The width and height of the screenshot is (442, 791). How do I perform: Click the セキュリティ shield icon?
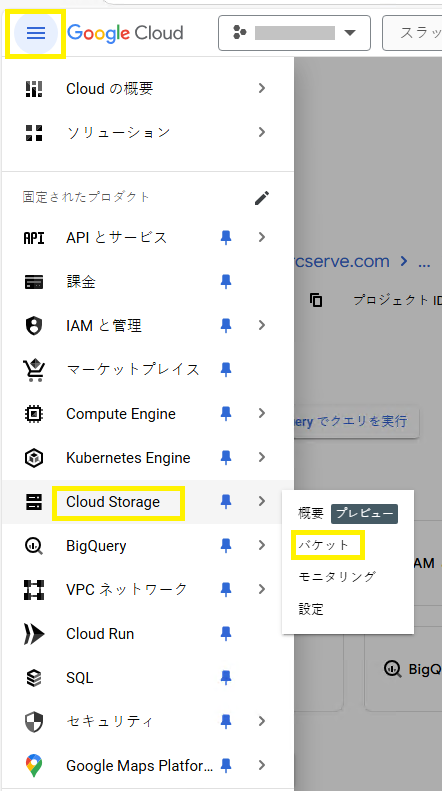pos(34,722)
